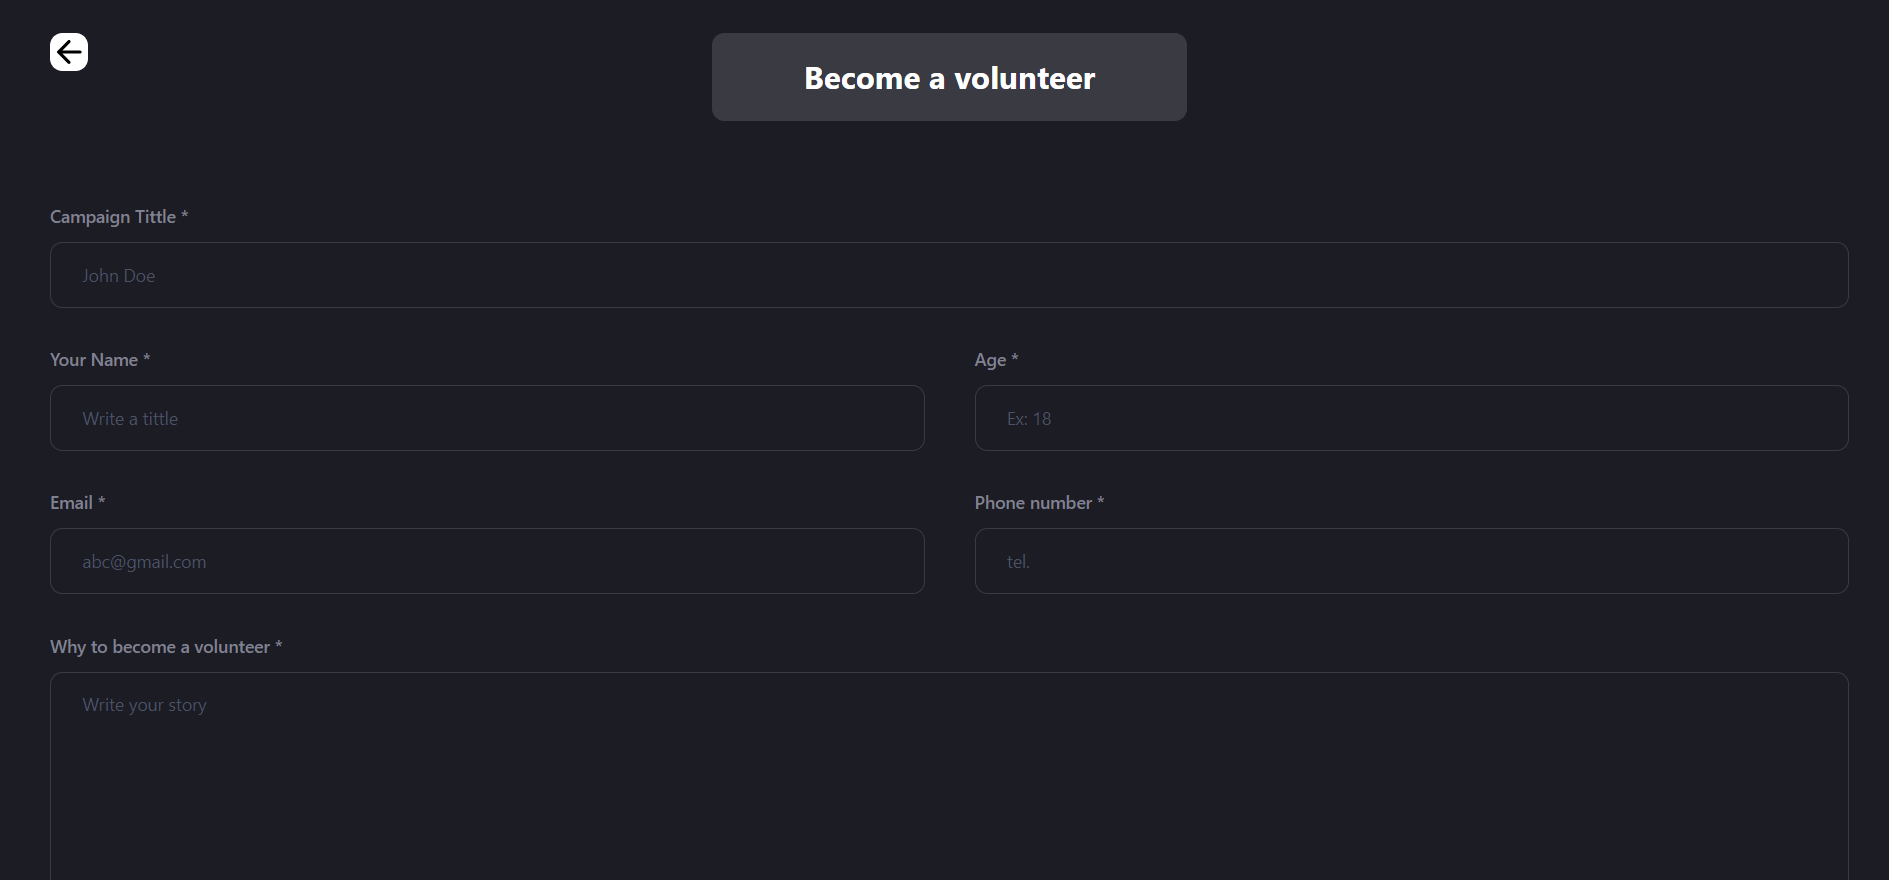The height and width of the screenshot is (880, 1889).
Task: Click the Campaign Tittle label text
Action: pos(113,217)
